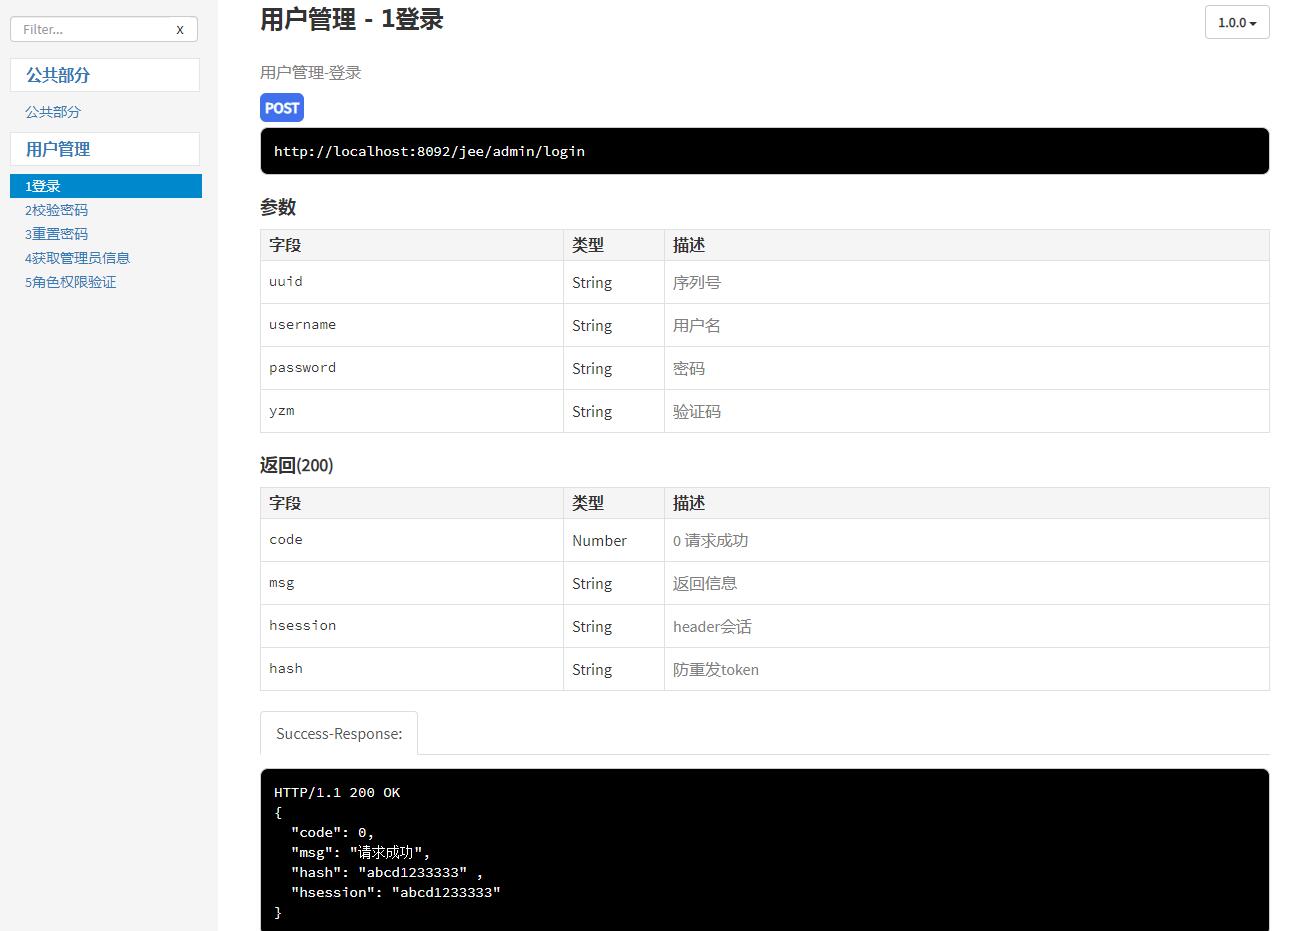The image size is (1290, 931).
Task: Select the 用户管理 sidebar header
Action: point(105,149)
